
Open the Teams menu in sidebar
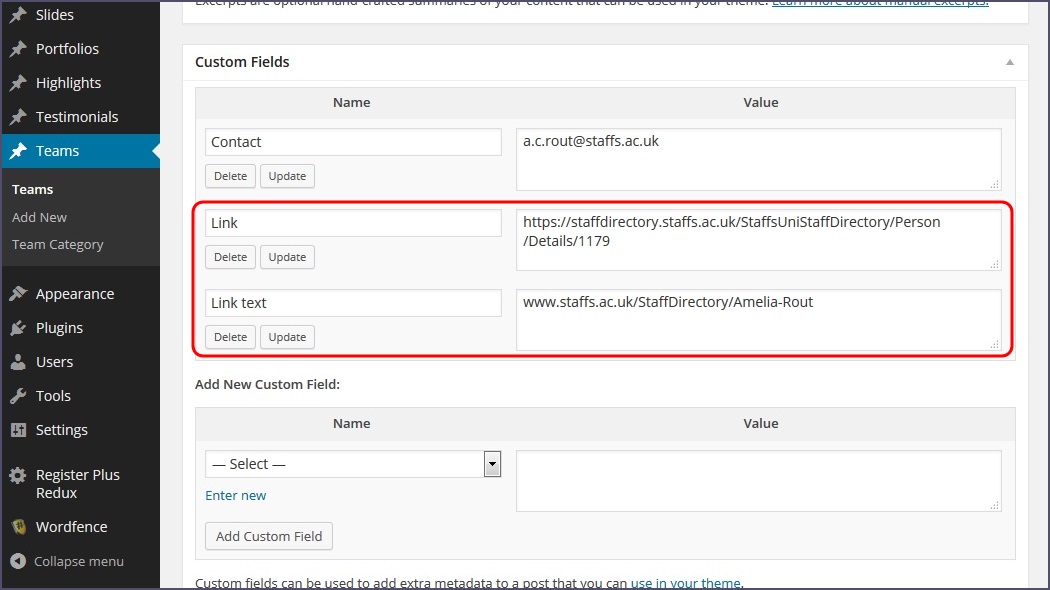click(57, 151)
